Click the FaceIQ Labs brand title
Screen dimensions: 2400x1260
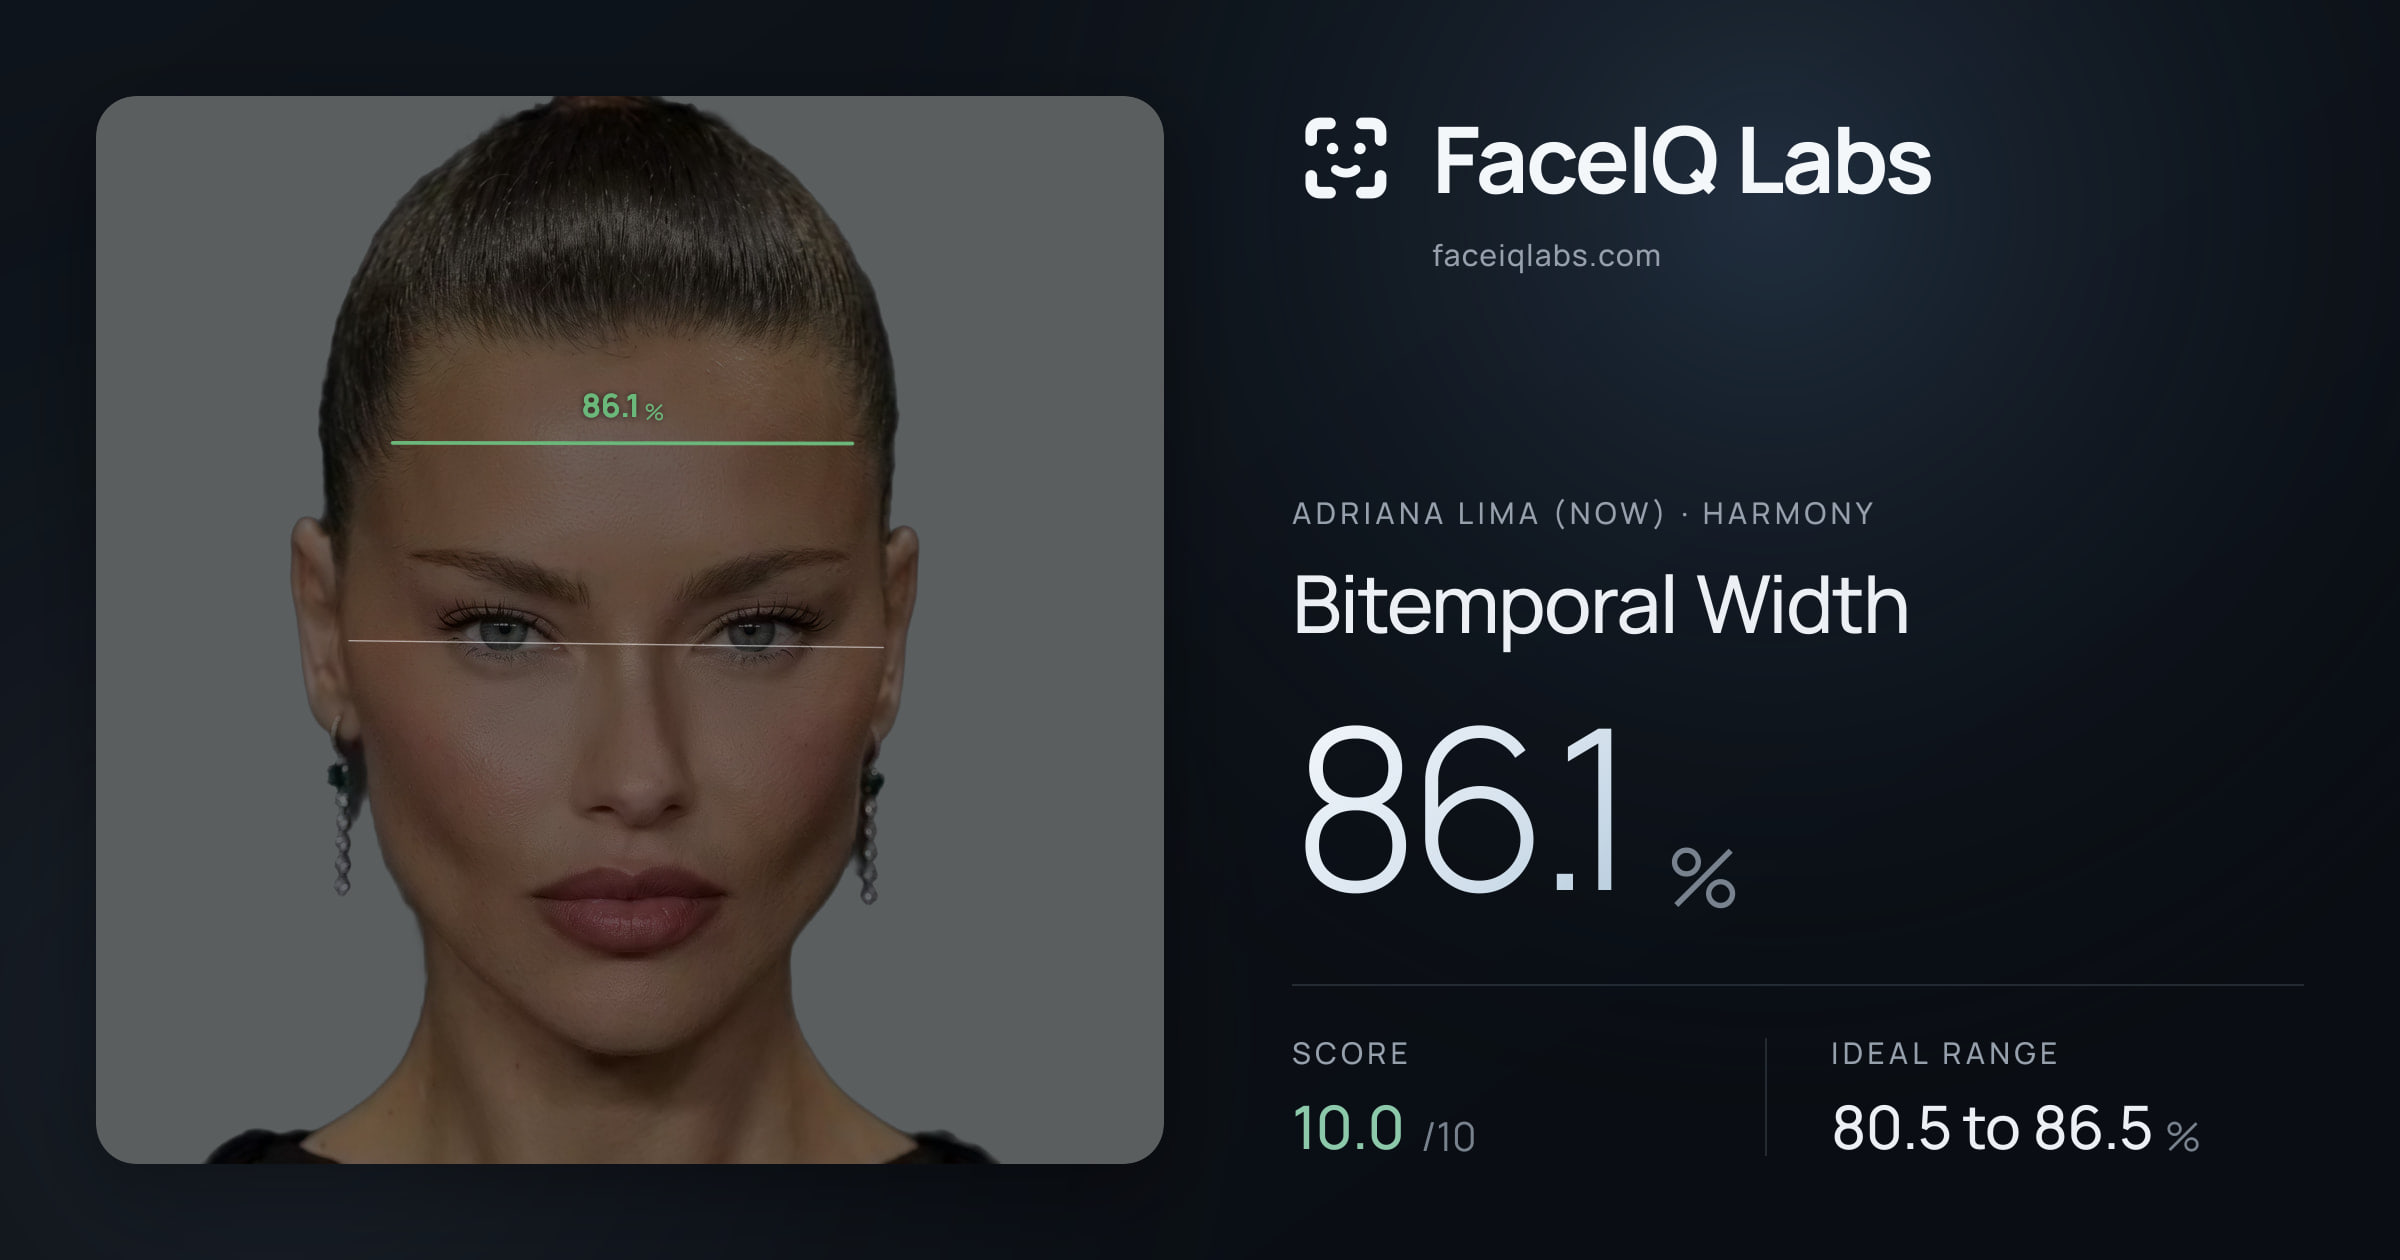[1682, 161]
